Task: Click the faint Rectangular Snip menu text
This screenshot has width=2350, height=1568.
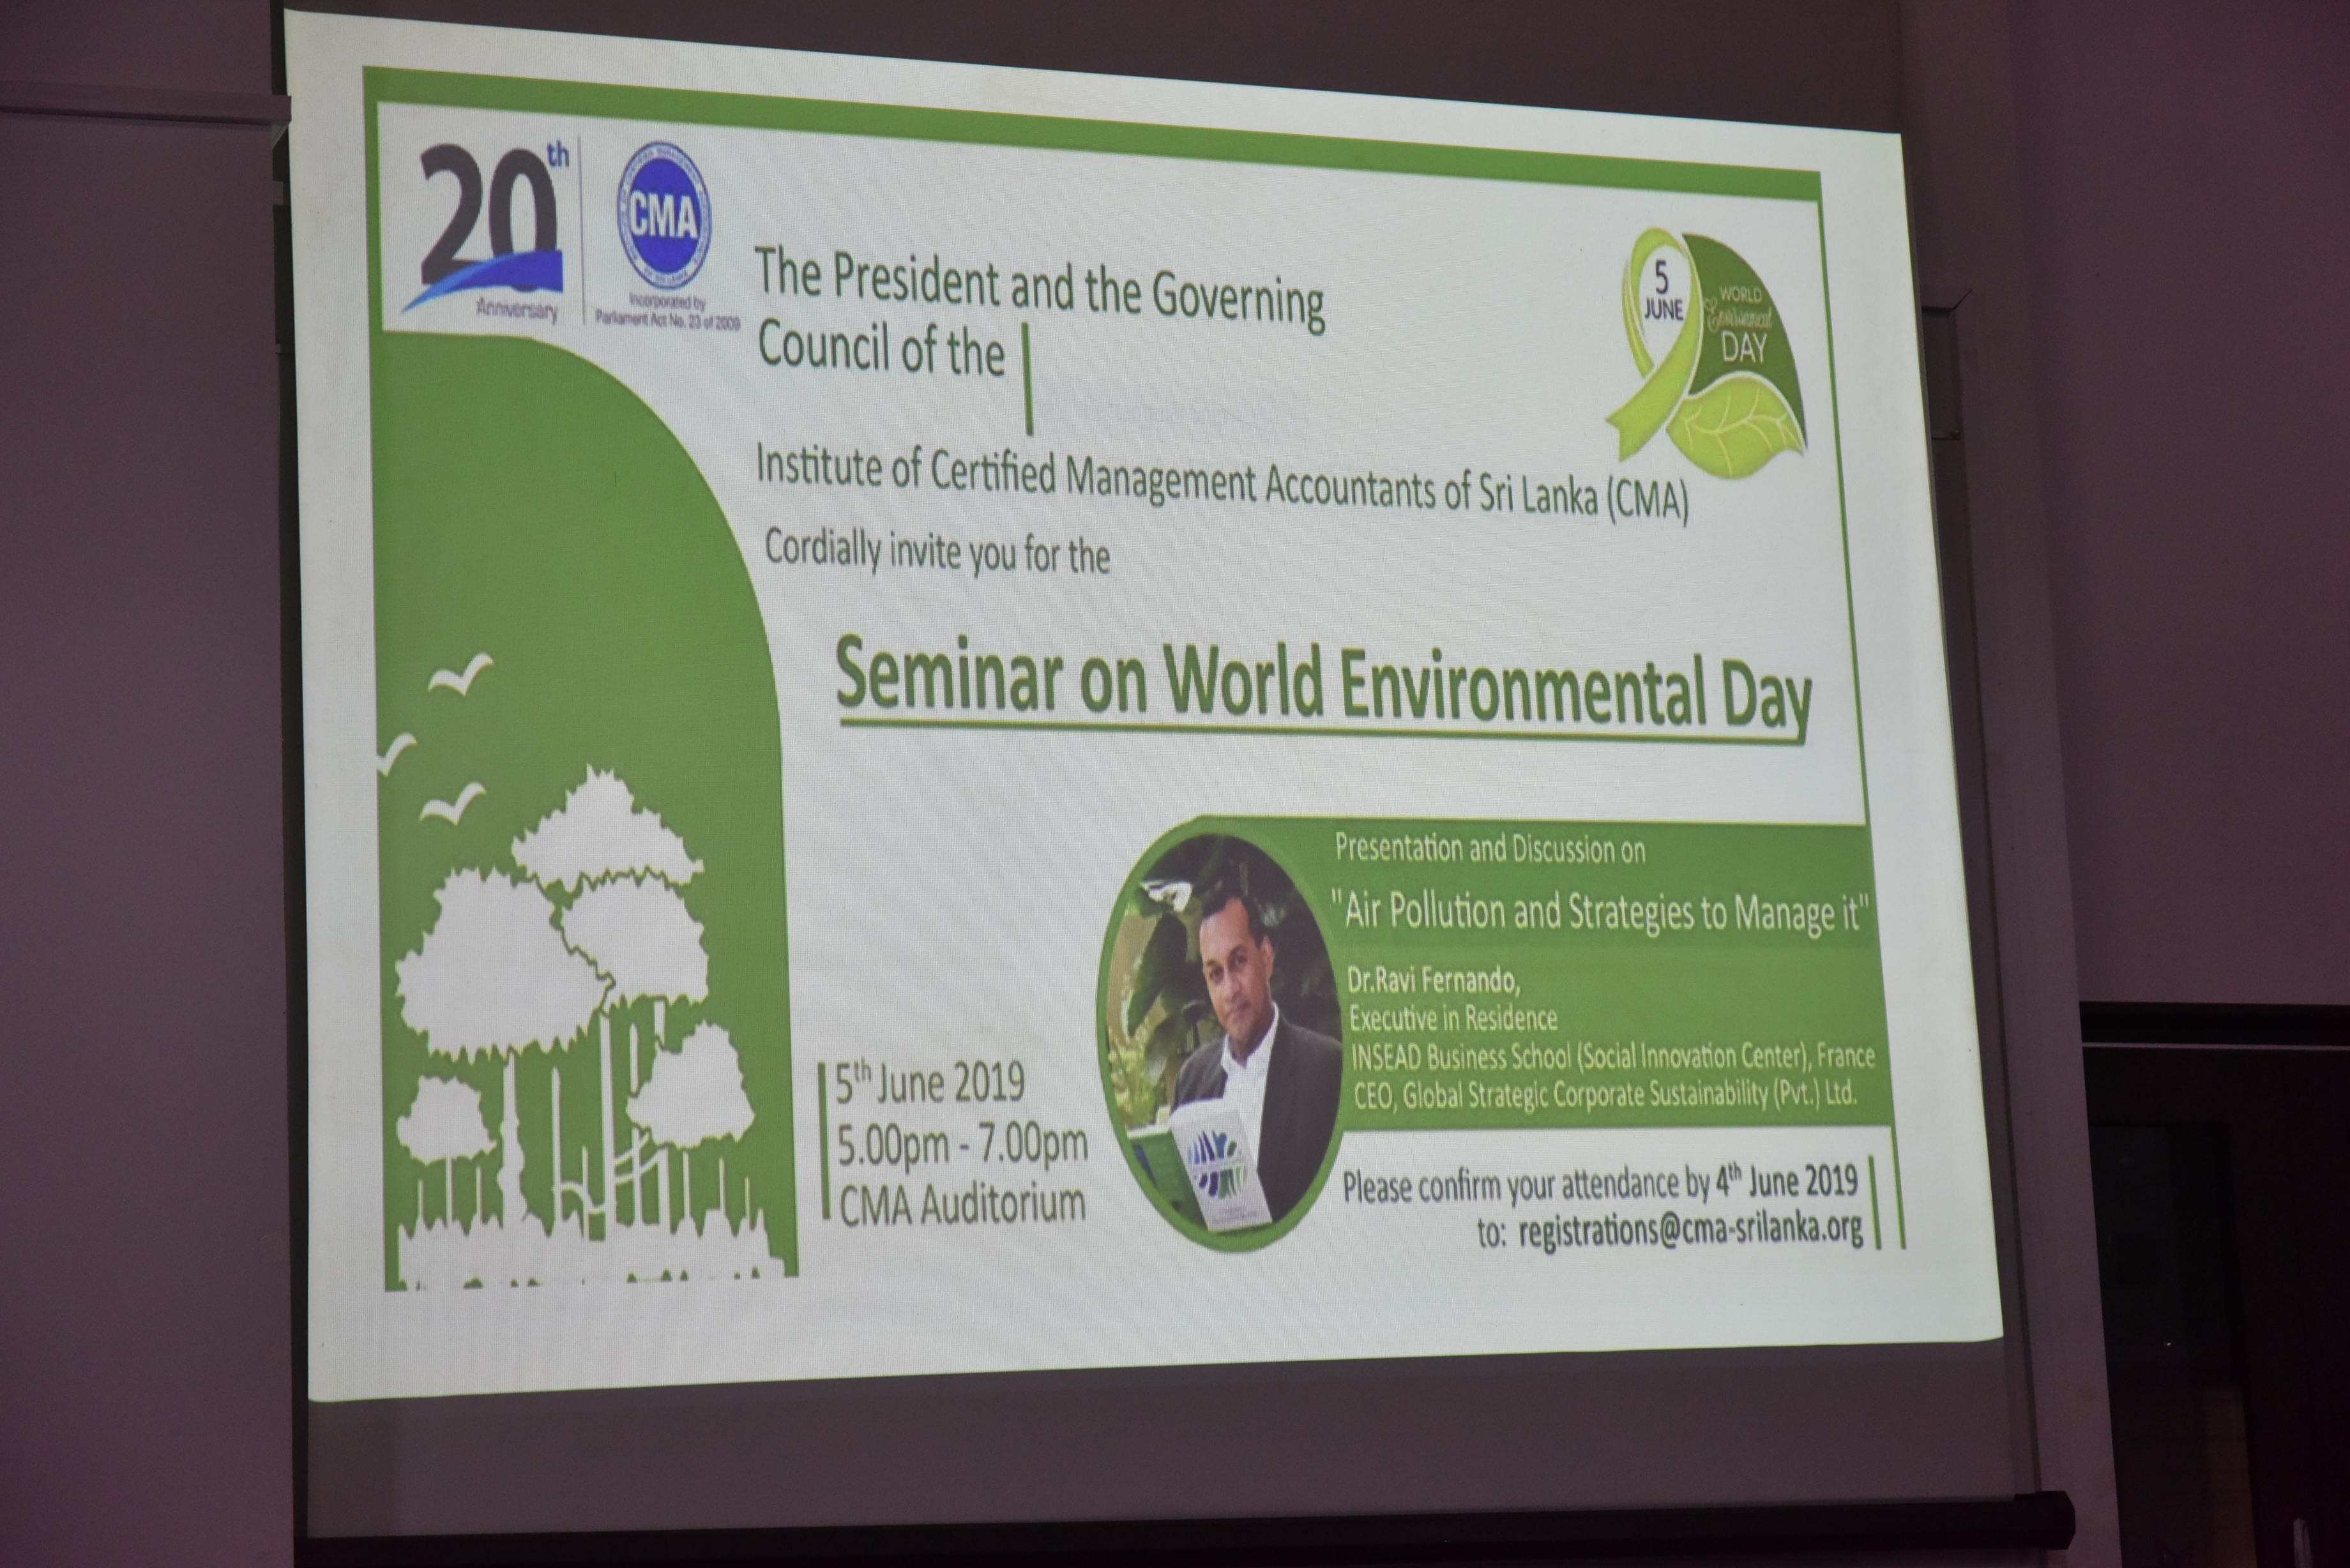Action: click(x=1153, y=411)
